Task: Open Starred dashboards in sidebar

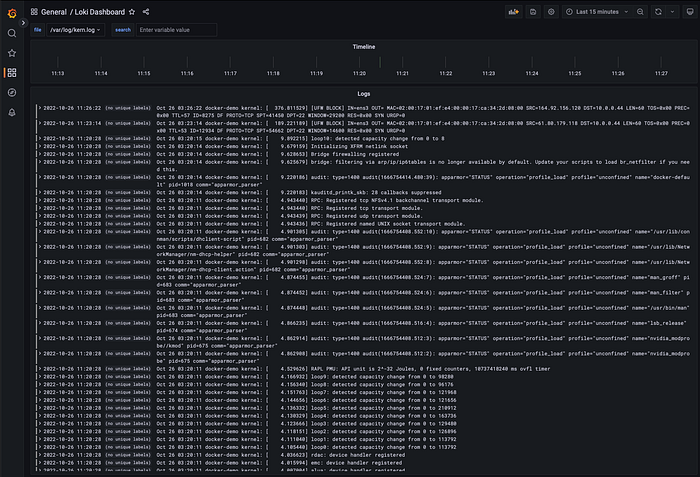Action: (12, 53)
